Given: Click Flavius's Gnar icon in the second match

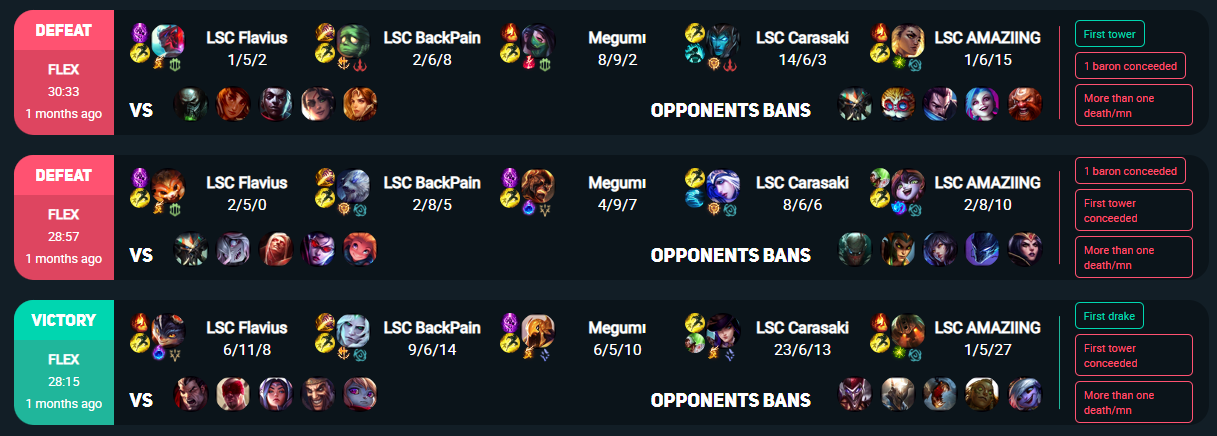Looking at the screenshot, I should [169, 186].
